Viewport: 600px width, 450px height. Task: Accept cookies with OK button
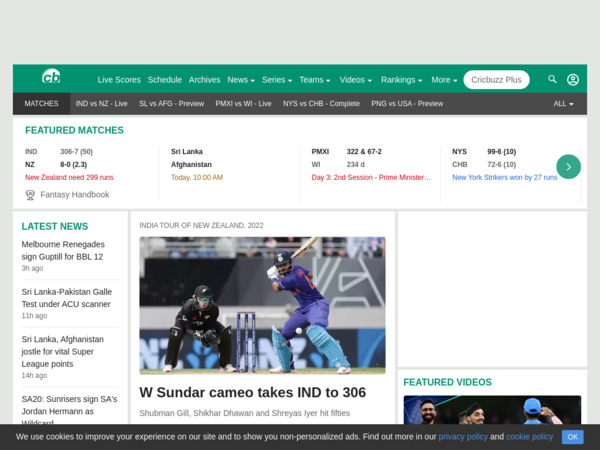pos(572,437)
